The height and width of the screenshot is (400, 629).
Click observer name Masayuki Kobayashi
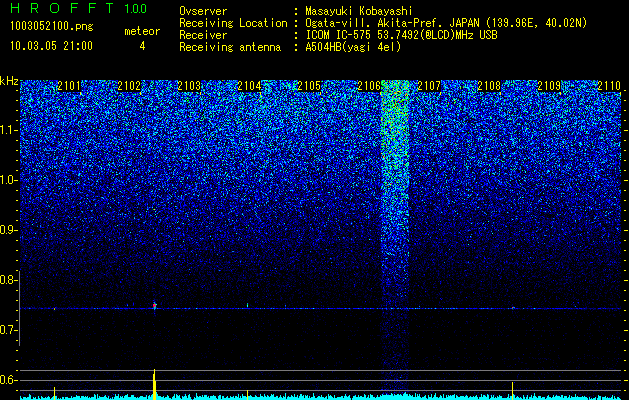[x=359, y=11]
